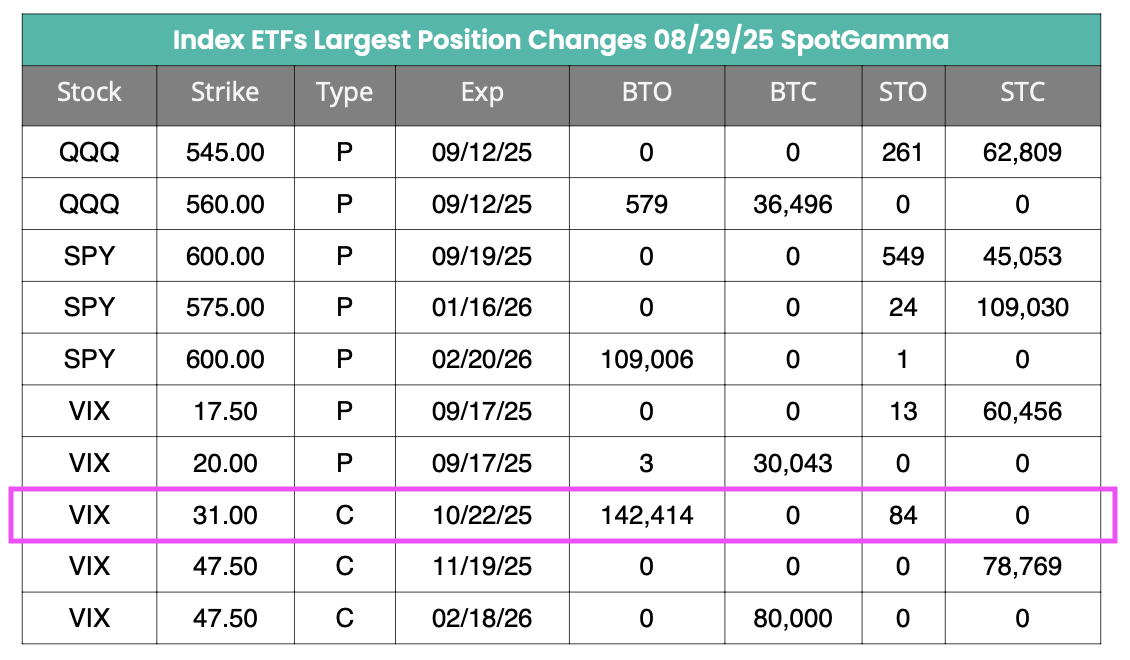
Task: Select the STO column header
Action: click(903, 93)
